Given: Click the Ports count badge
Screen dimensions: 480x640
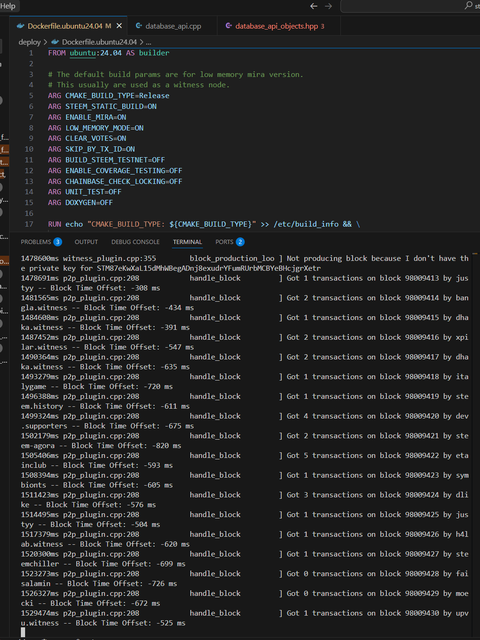Looking at the screenshot, I should click(x=240, y=242).
